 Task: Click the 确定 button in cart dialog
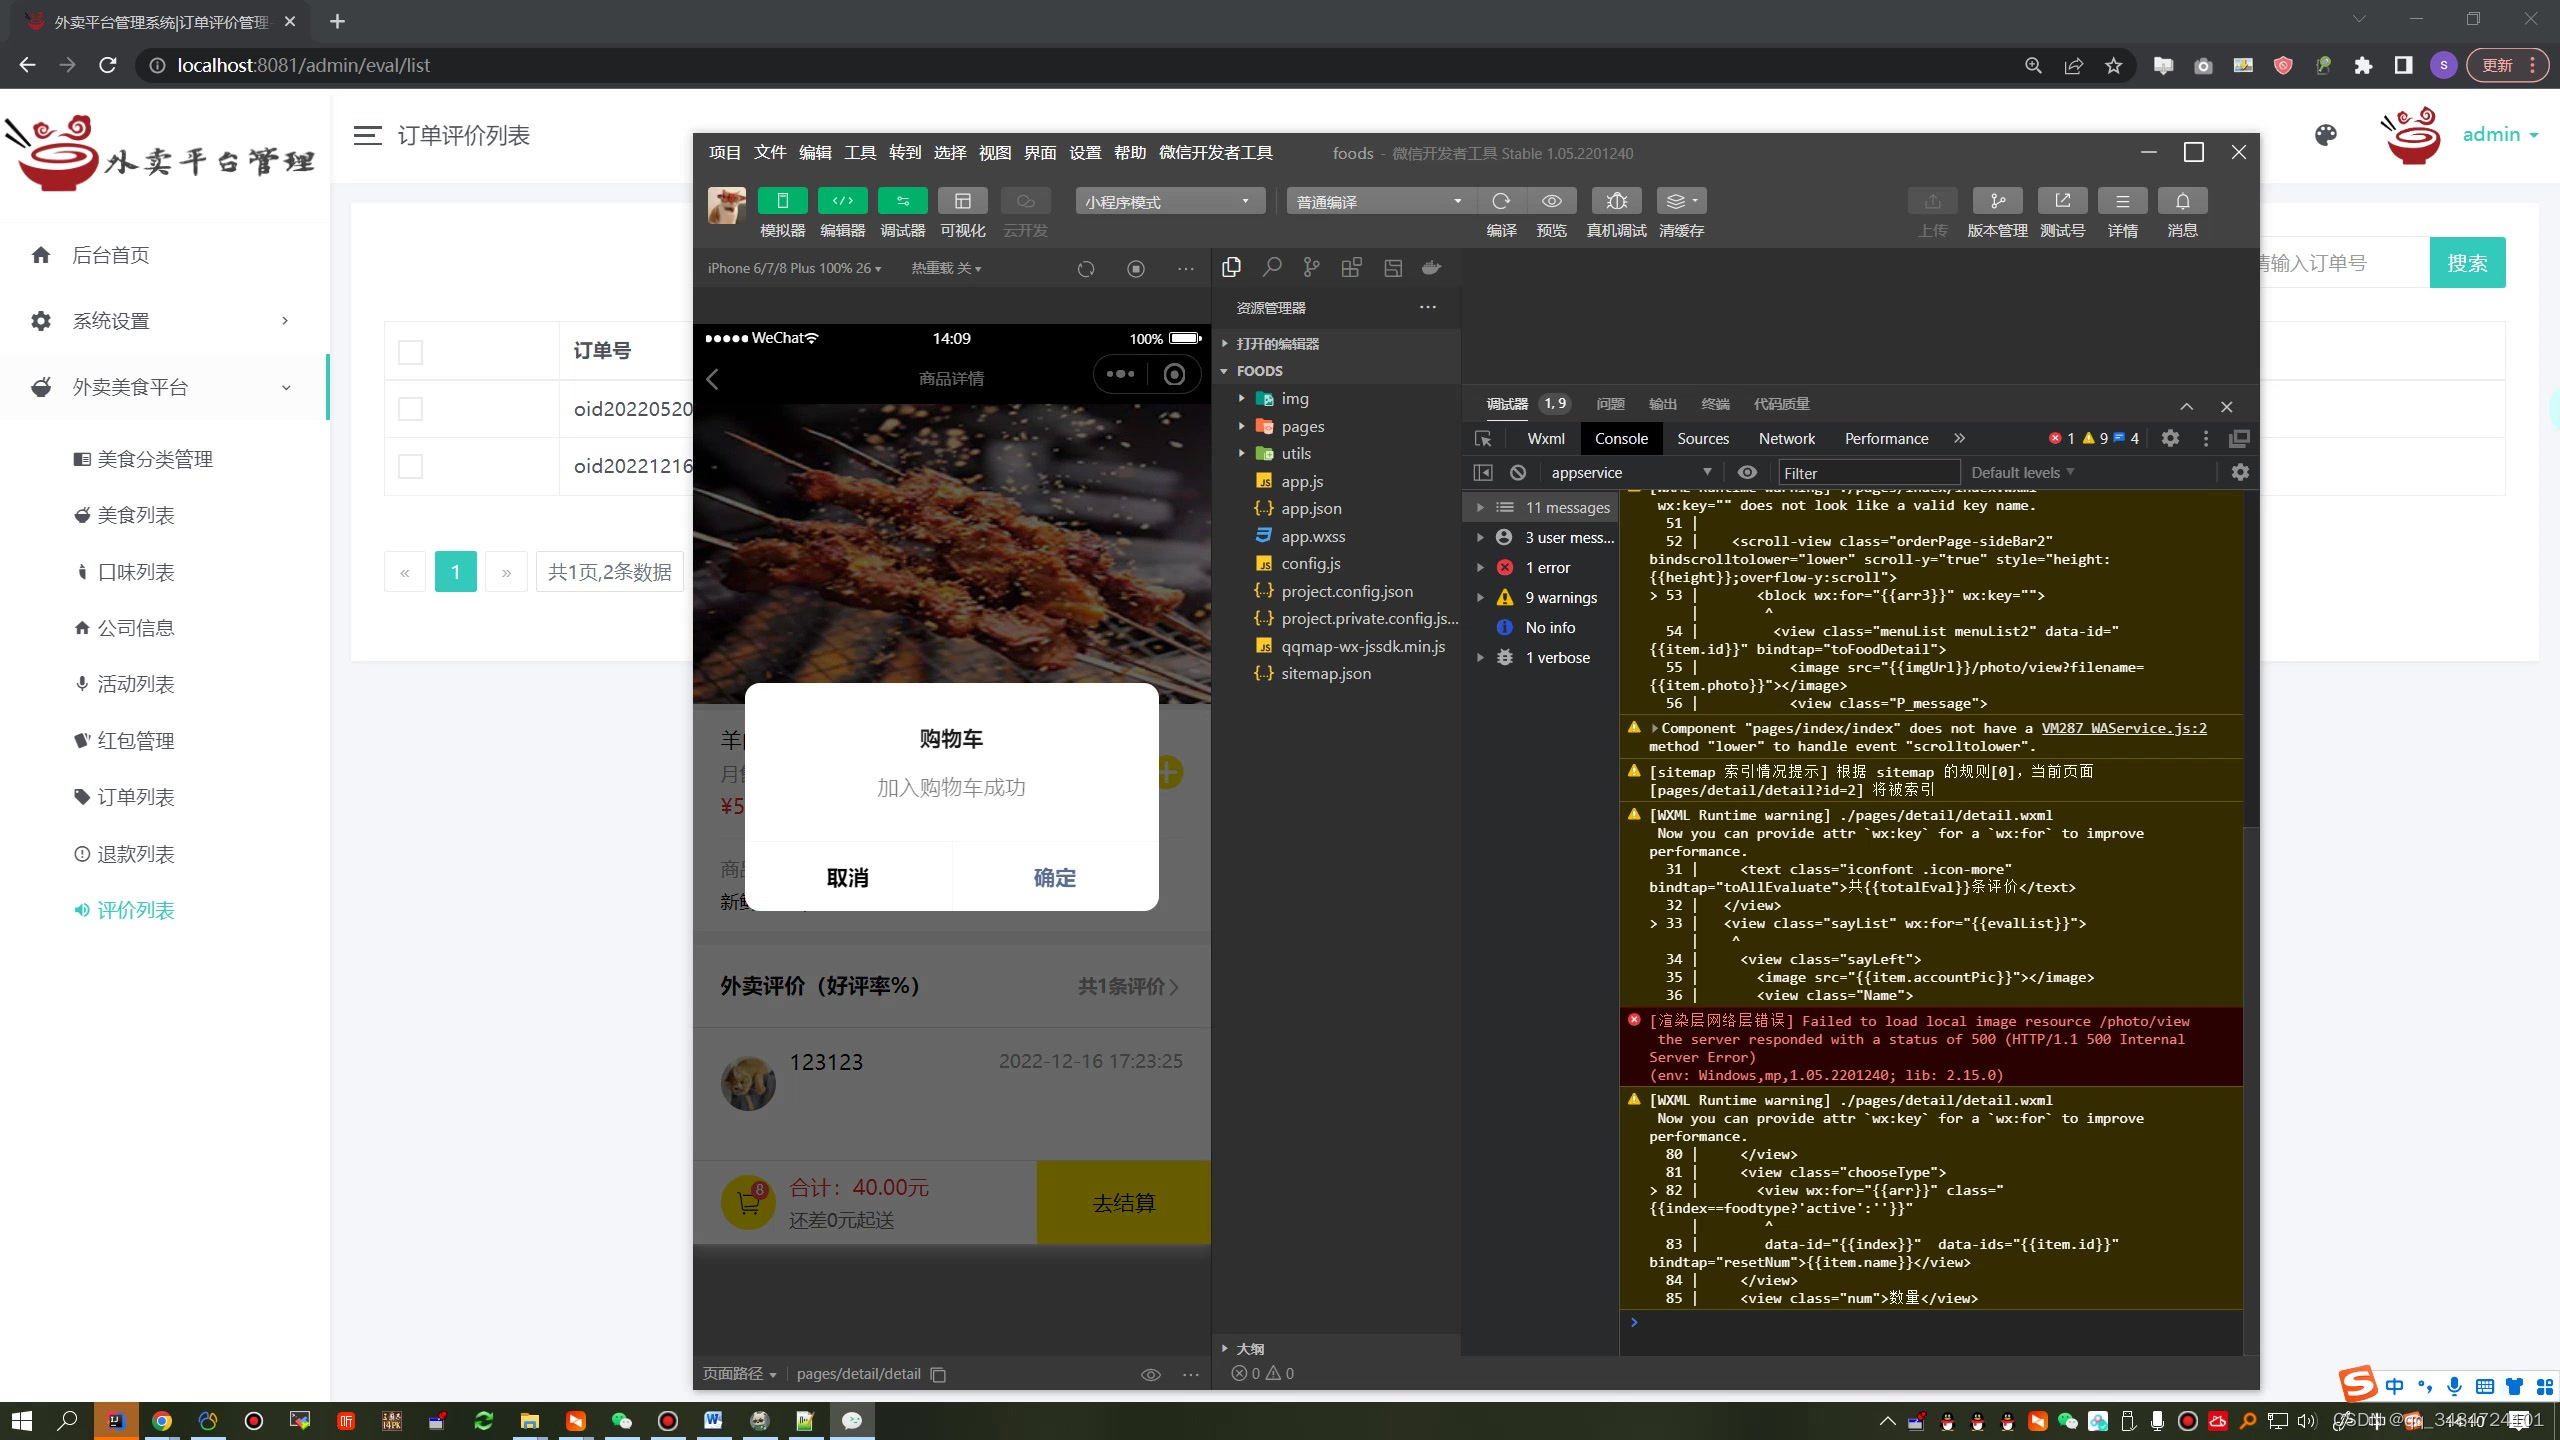click(1054, 877)
